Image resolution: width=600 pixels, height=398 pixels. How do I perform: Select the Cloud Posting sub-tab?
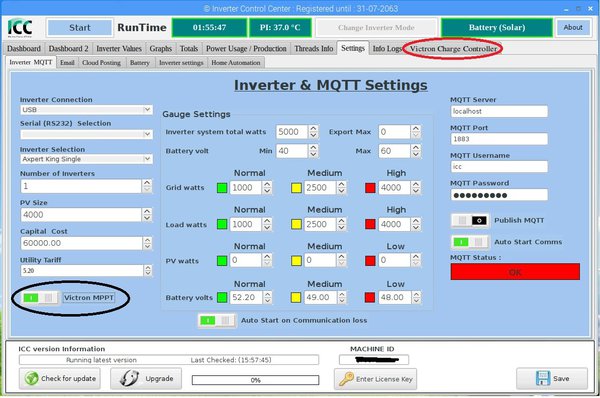click(x=101, y=63)
